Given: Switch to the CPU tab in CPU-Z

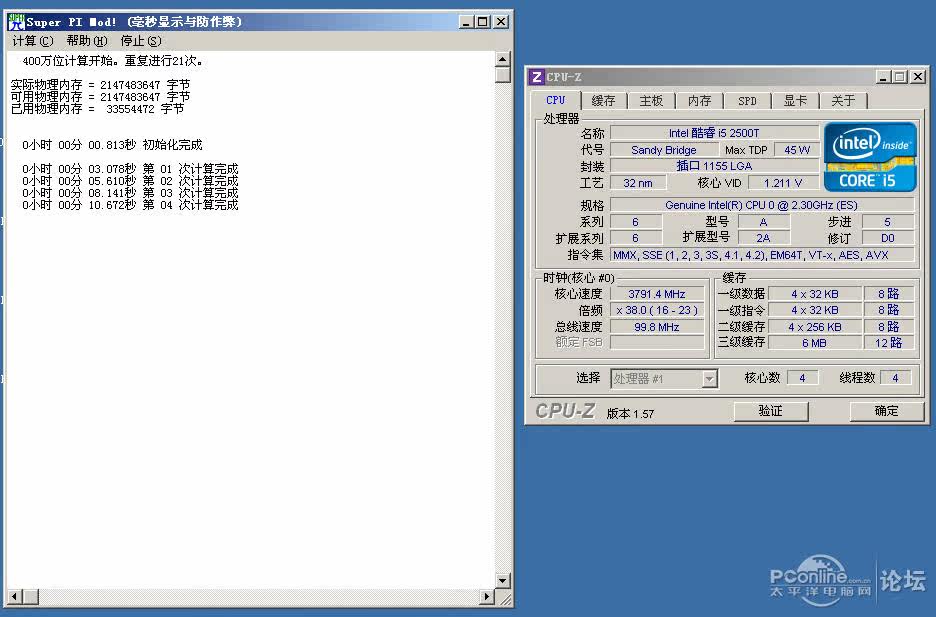Looking at the screenshot, I should pyautogui.click(x=555, y=100).
